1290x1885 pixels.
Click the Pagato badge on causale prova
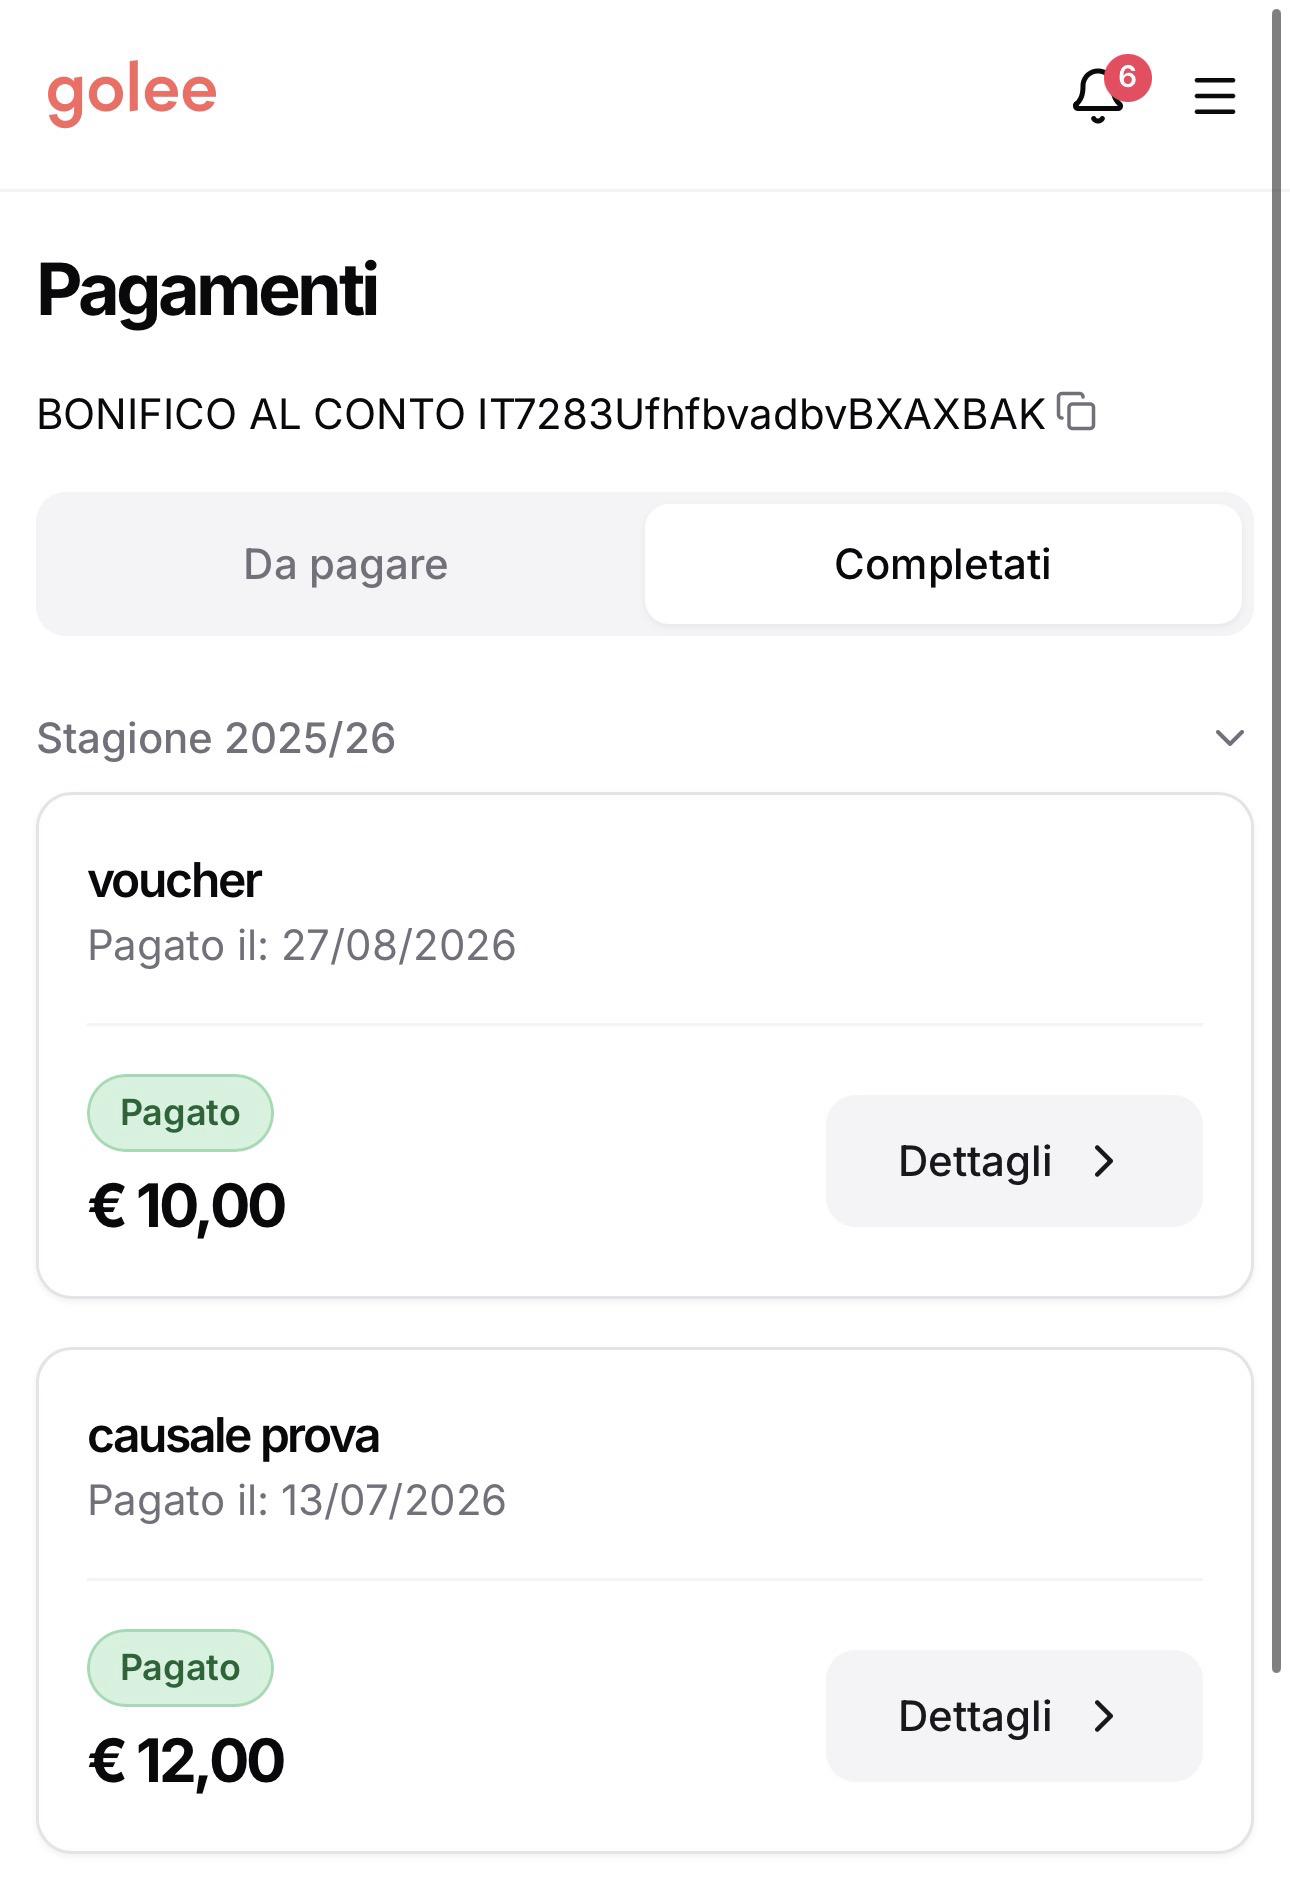click(x=180, y=1668)
